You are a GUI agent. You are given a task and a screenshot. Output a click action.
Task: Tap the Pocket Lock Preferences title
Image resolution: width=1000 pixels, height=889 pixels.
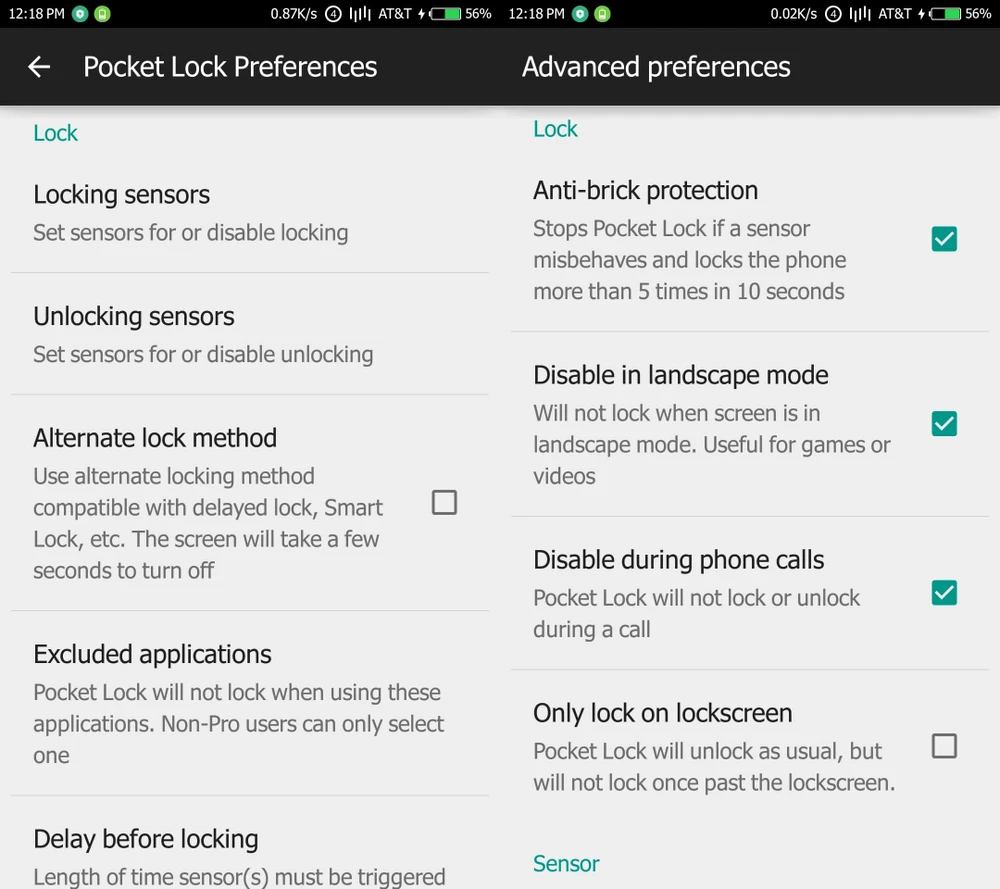[x=230, y=67]
